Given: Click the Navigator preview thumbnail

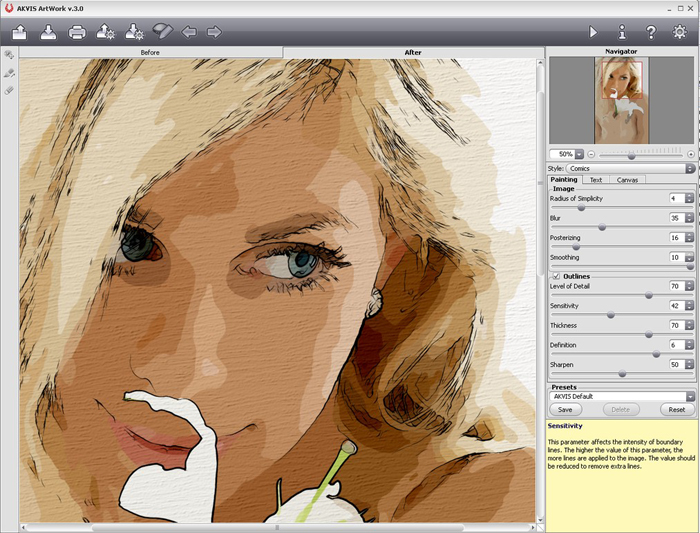Looking at the screenshot, I should point(621,100).
